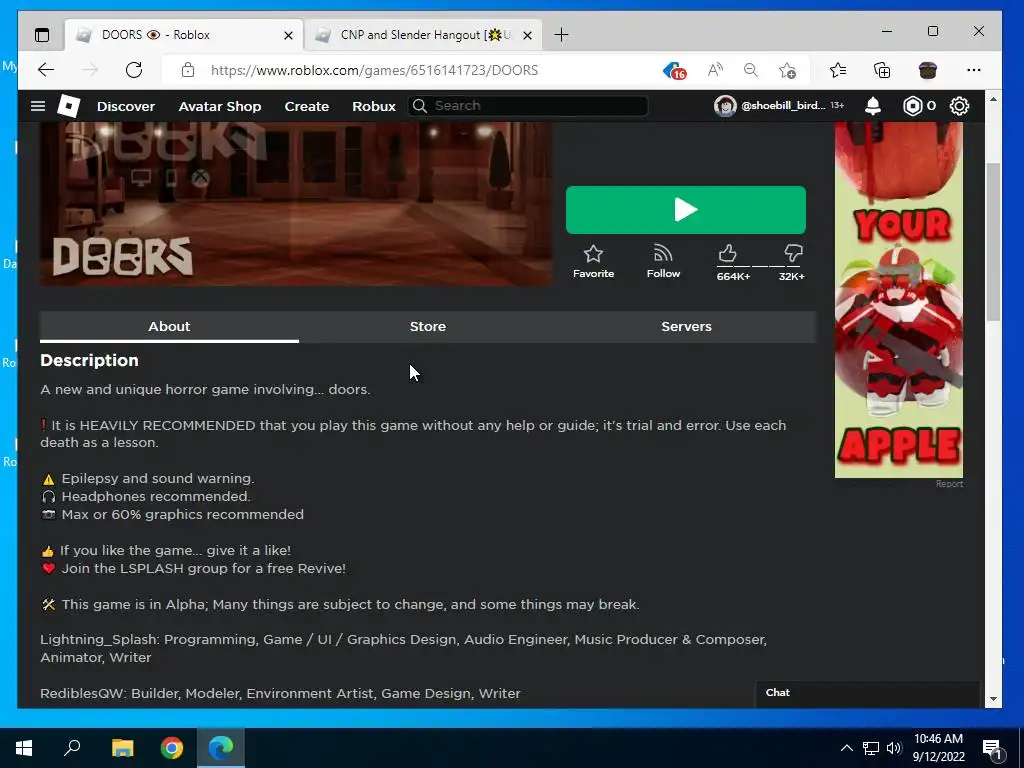
Task: Open the Windows notification center
Action: click(x=993, y=749)
